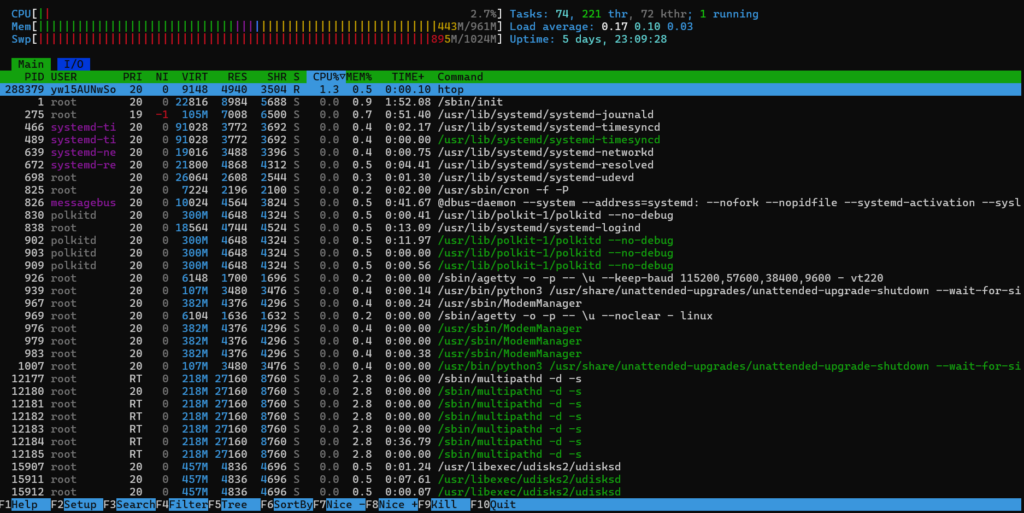
Task: Click the CPU usage meter bar
Action: click(x=257, y=14)
